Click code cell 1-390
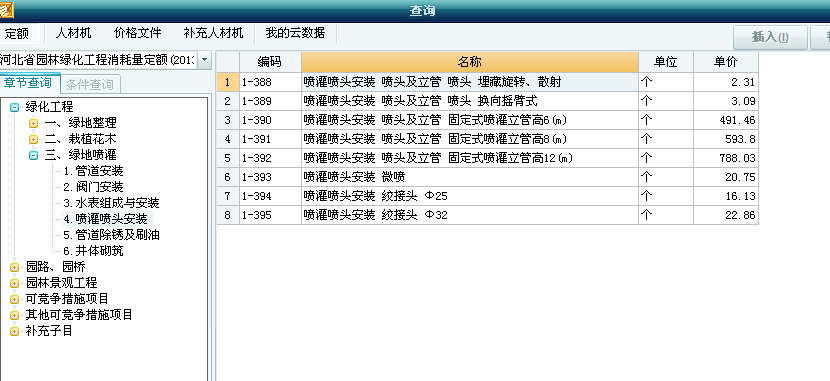Image resolution: width=830 pixels, height=381 pixels. click(270, 120)
